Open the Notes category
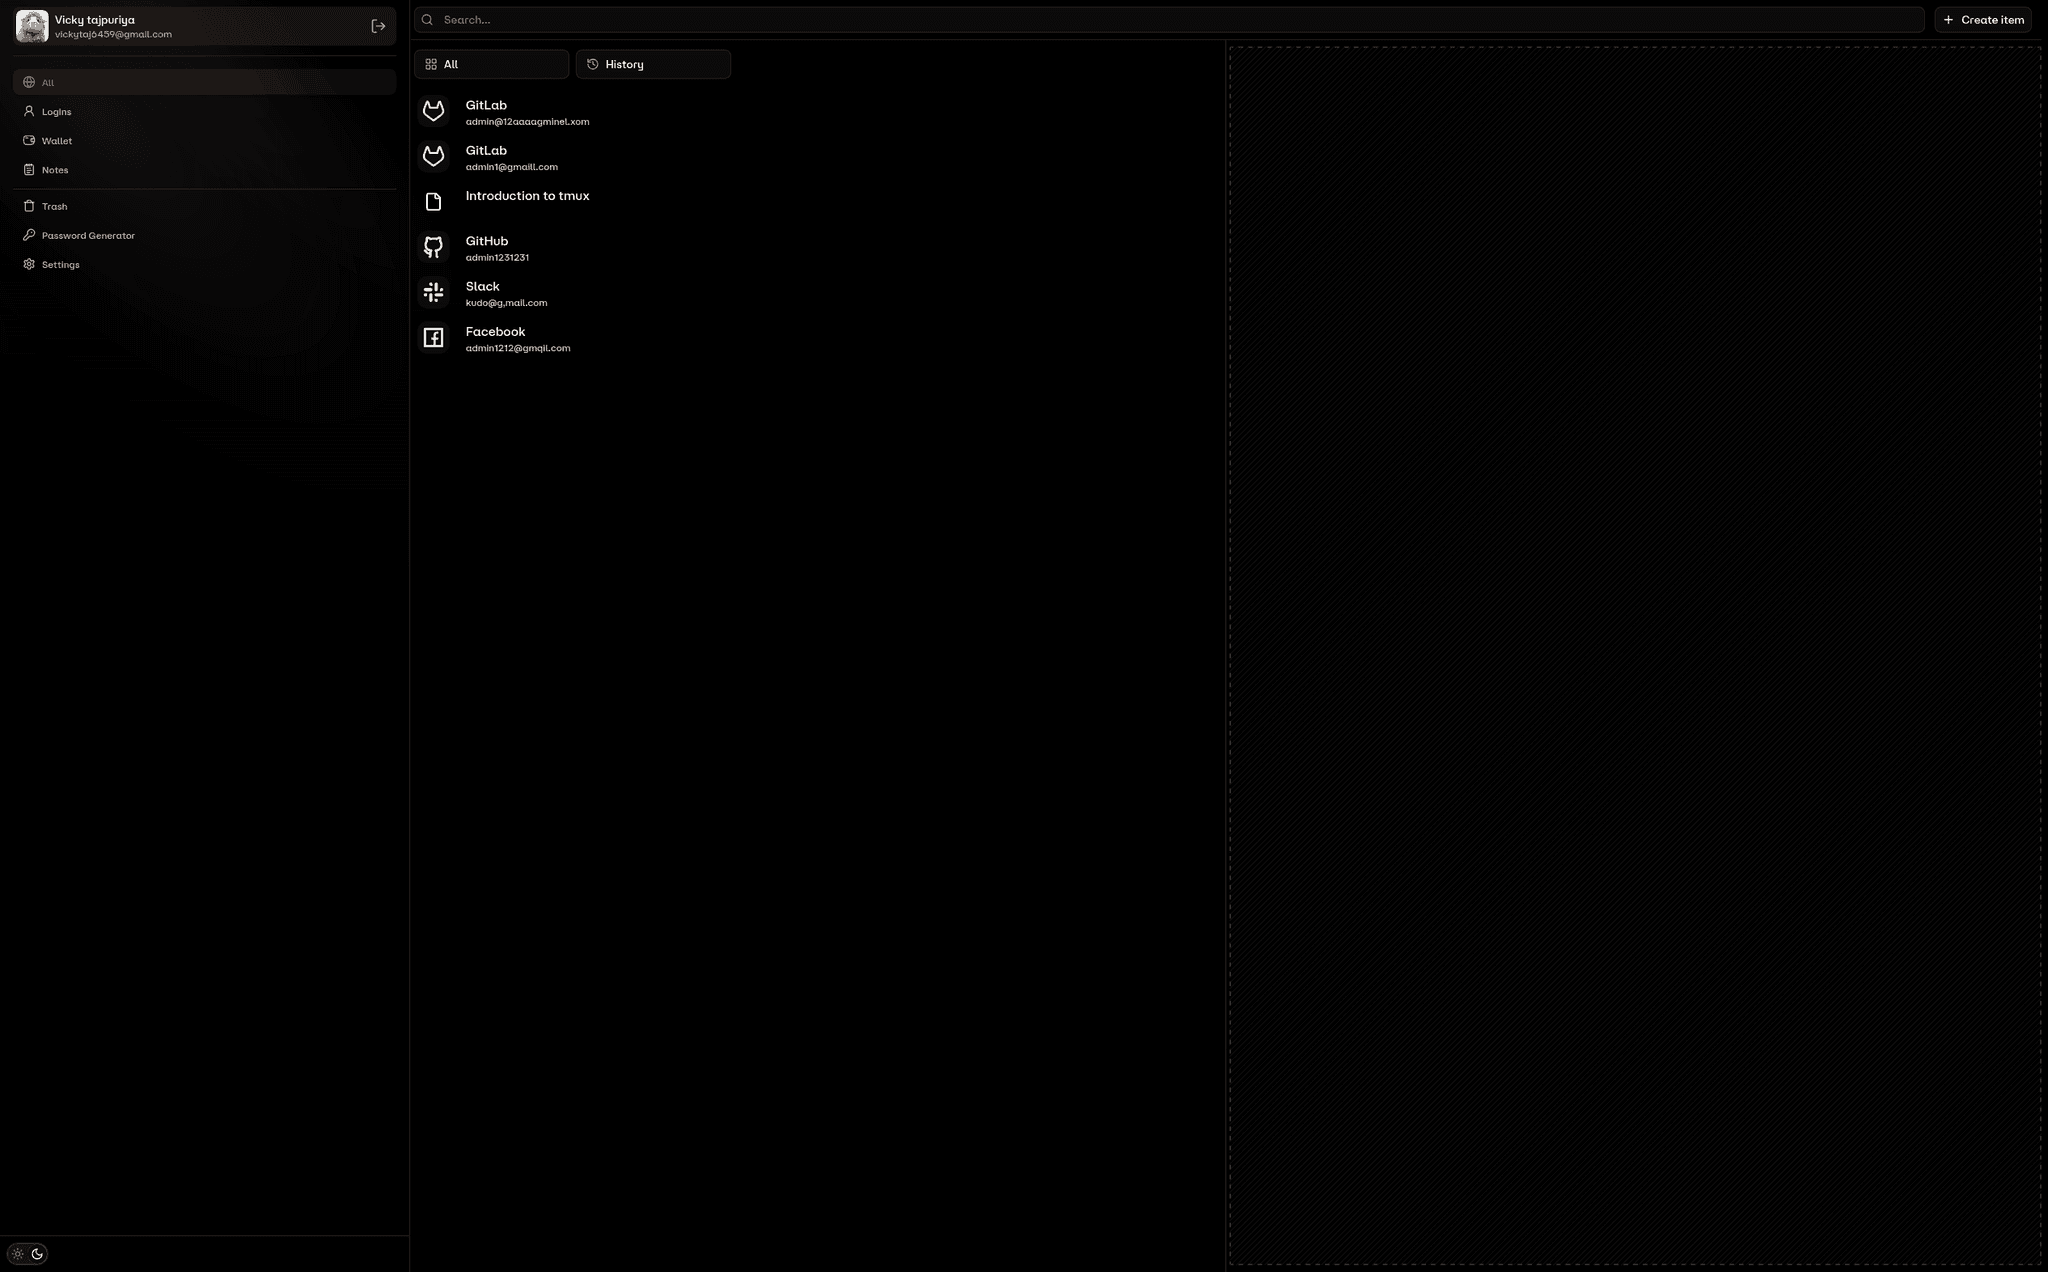This screenshot has height=1272, width=2048. tap(55, 170)
